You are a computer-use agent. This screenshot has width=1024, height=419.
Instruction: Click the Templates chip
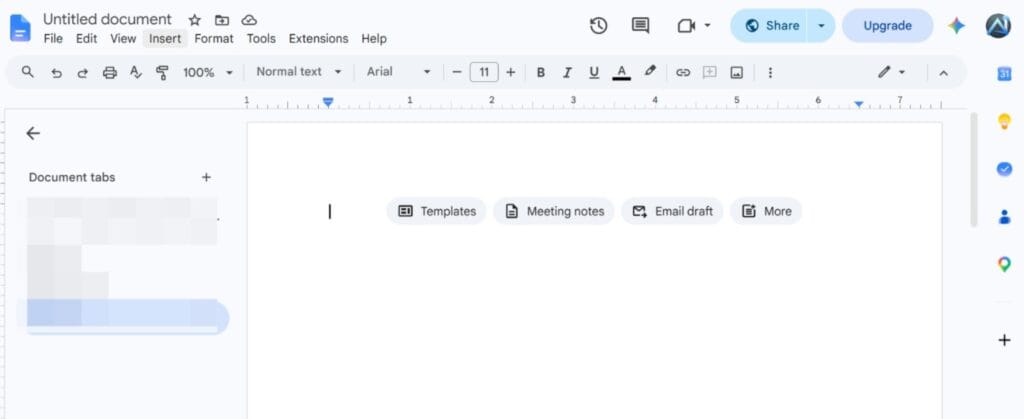(436, 211)
